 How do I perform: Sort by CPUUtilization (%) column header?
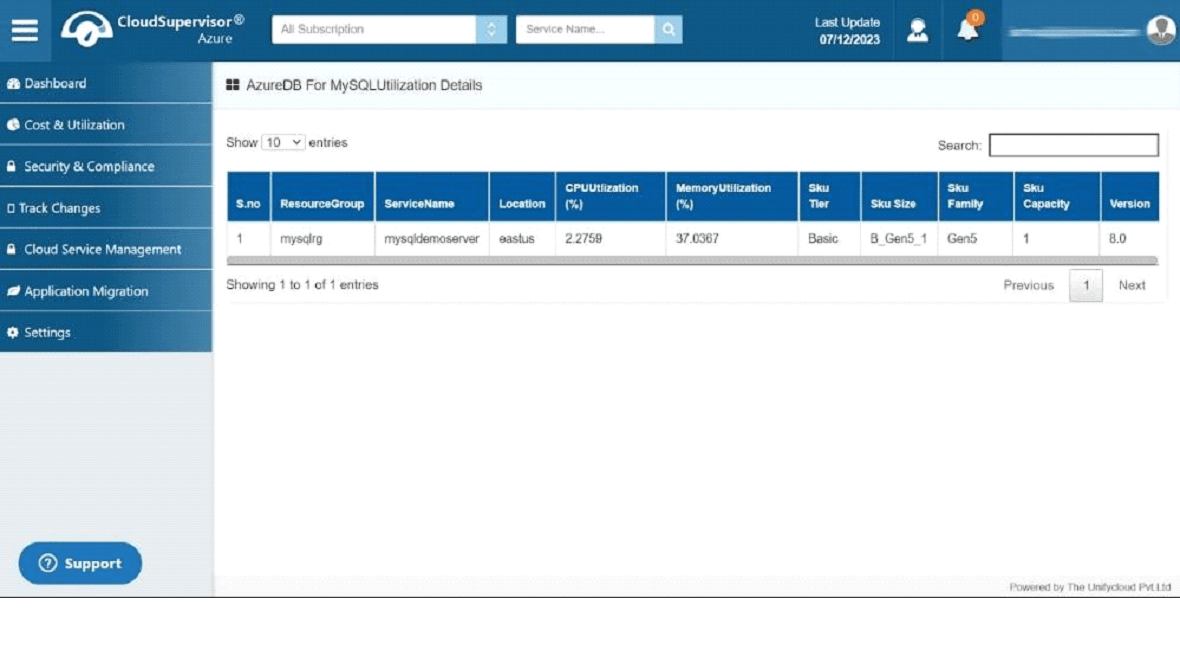610,196
